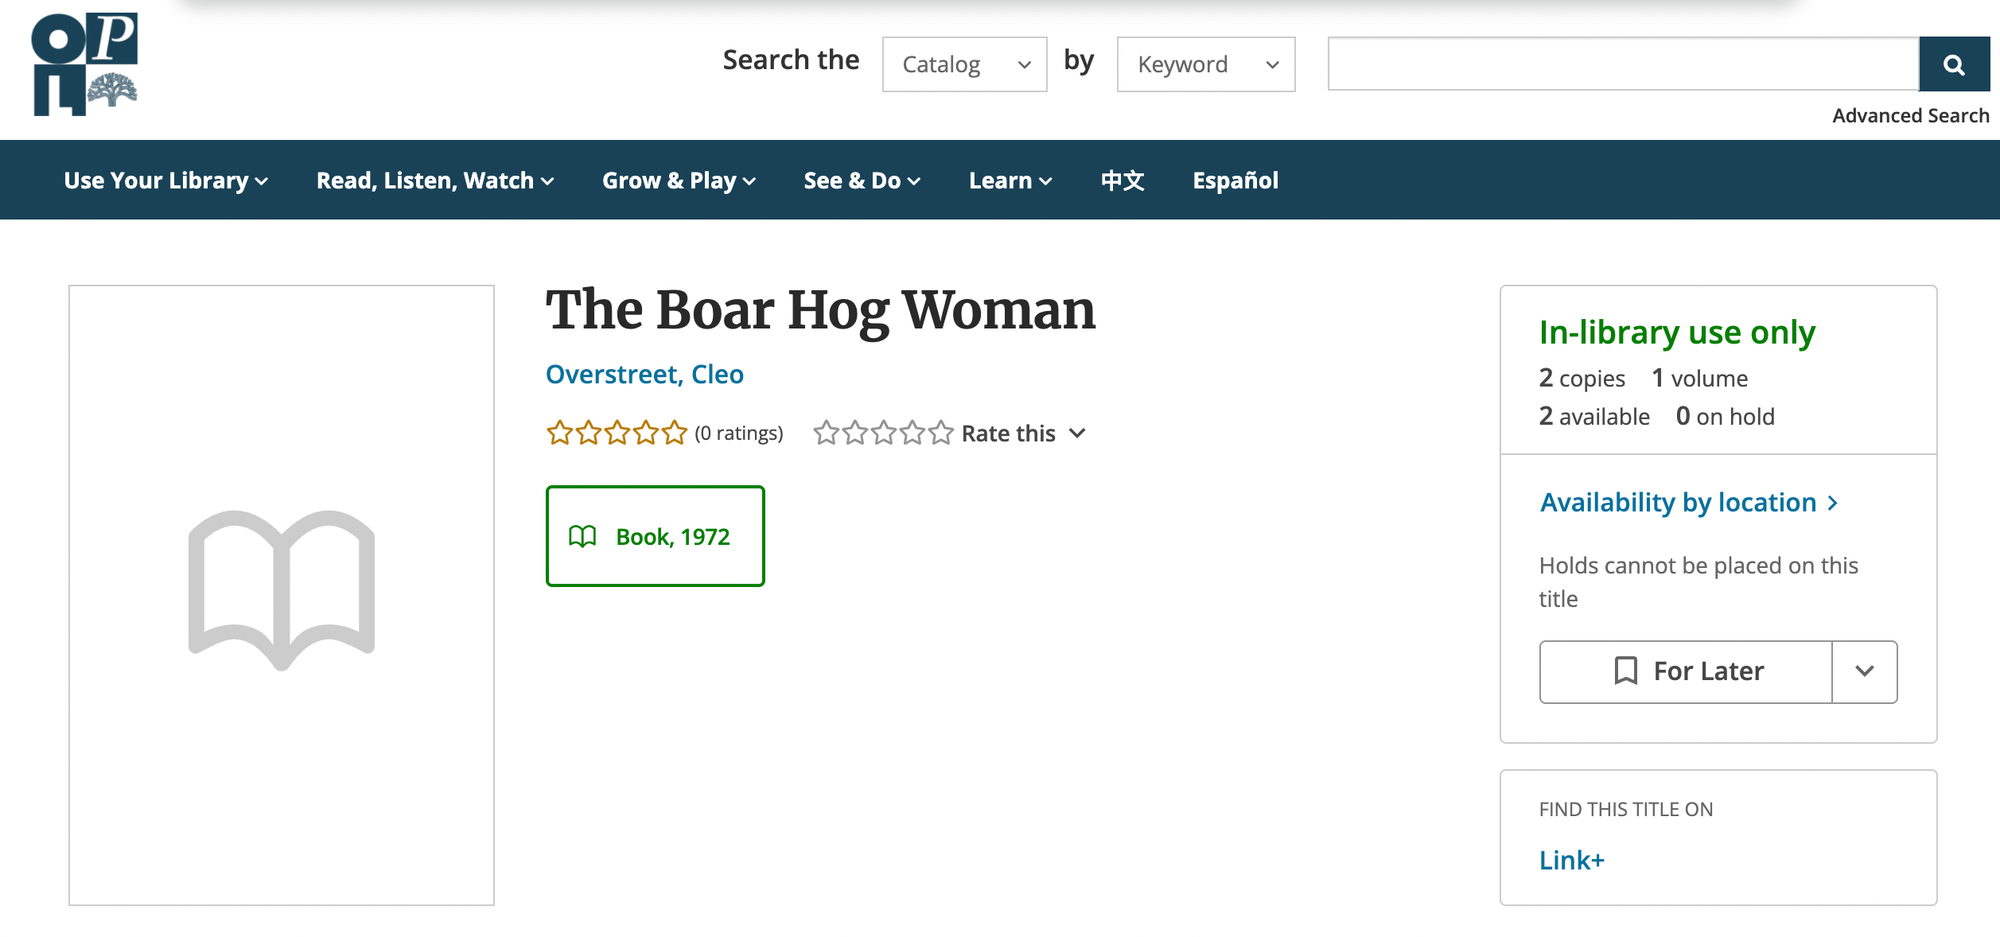Expand the For Later shelf options arrow
The width and height of the screenshot is (2000, 937).
[1864, 671]
